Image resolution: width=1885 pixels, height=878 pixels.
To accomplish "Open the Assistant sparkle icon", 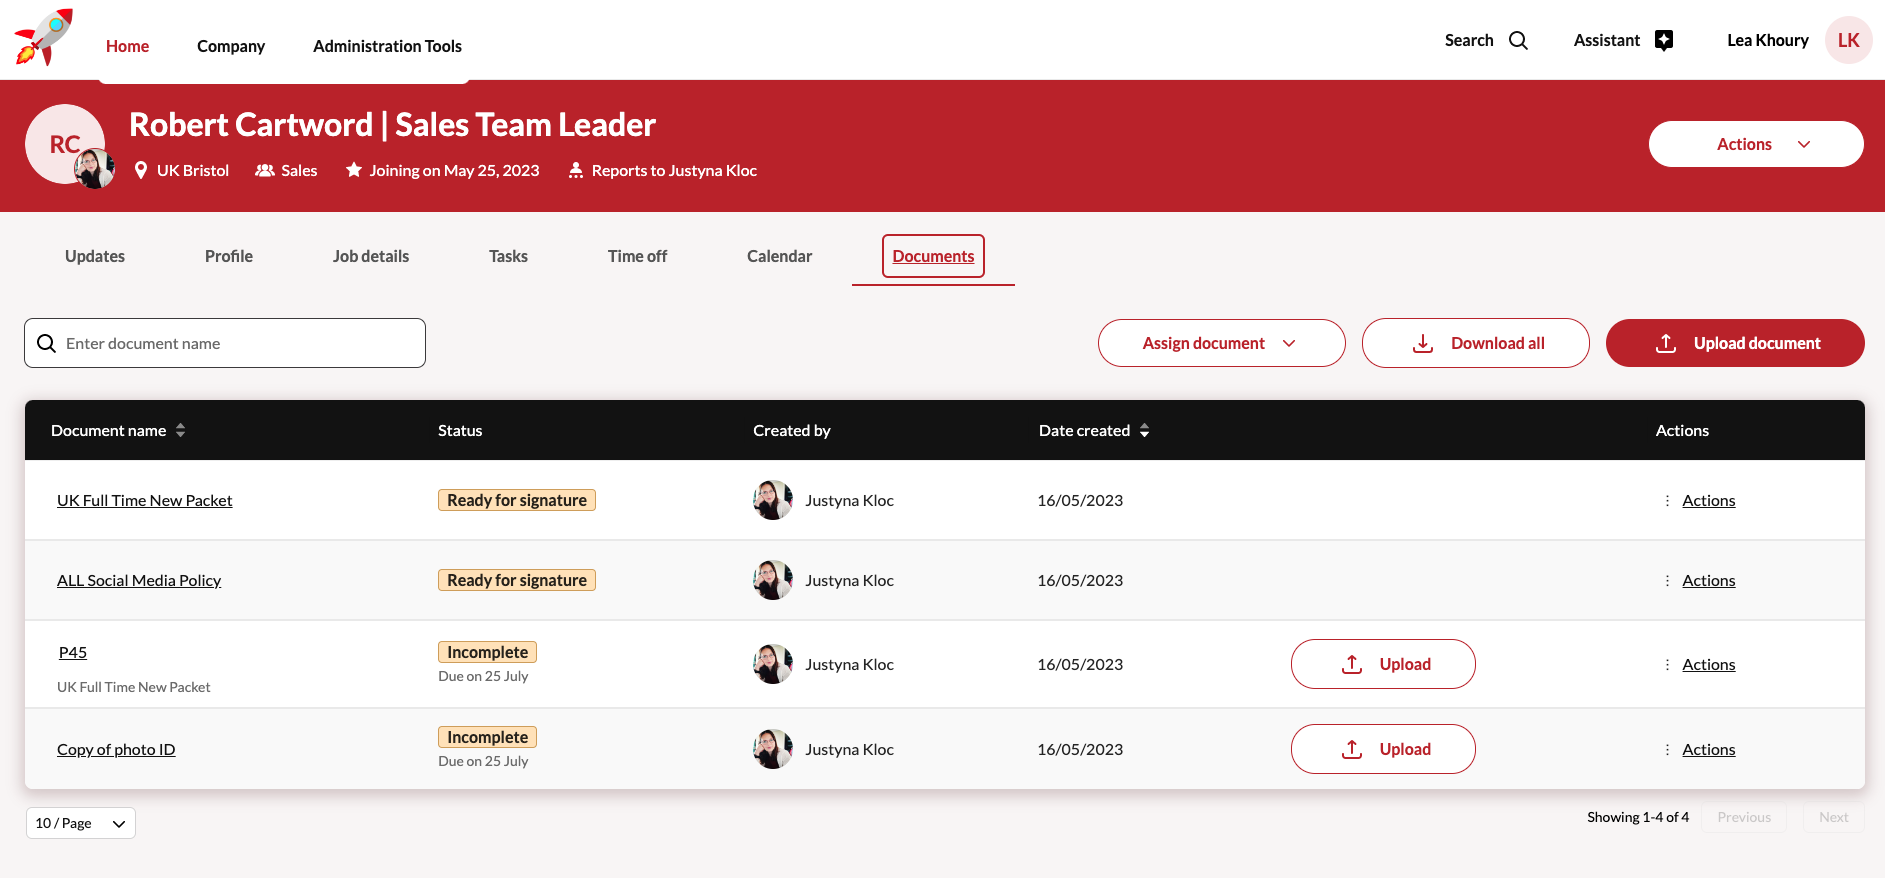I will tap(1664, 41).
